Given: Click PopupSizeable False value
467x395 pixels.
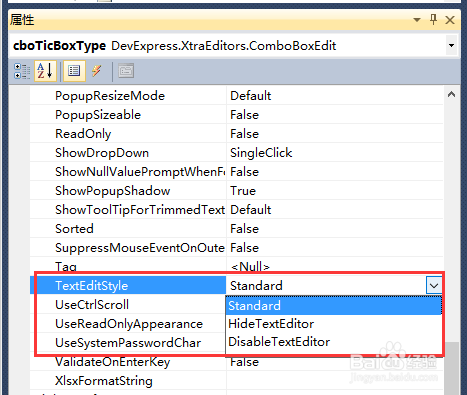Looking at the screenshot, I should tap(335, 115).
